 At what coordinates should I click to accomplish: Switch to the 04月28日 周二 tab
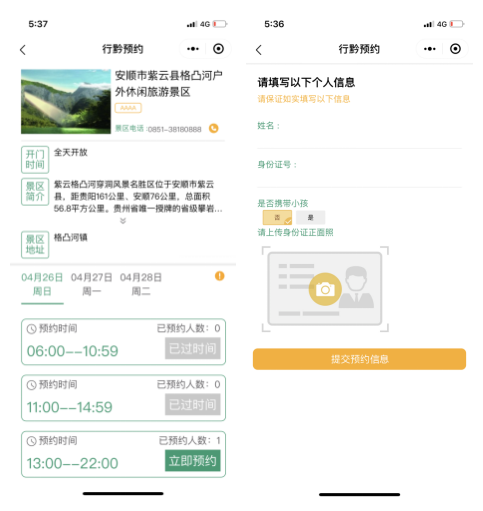141,284
